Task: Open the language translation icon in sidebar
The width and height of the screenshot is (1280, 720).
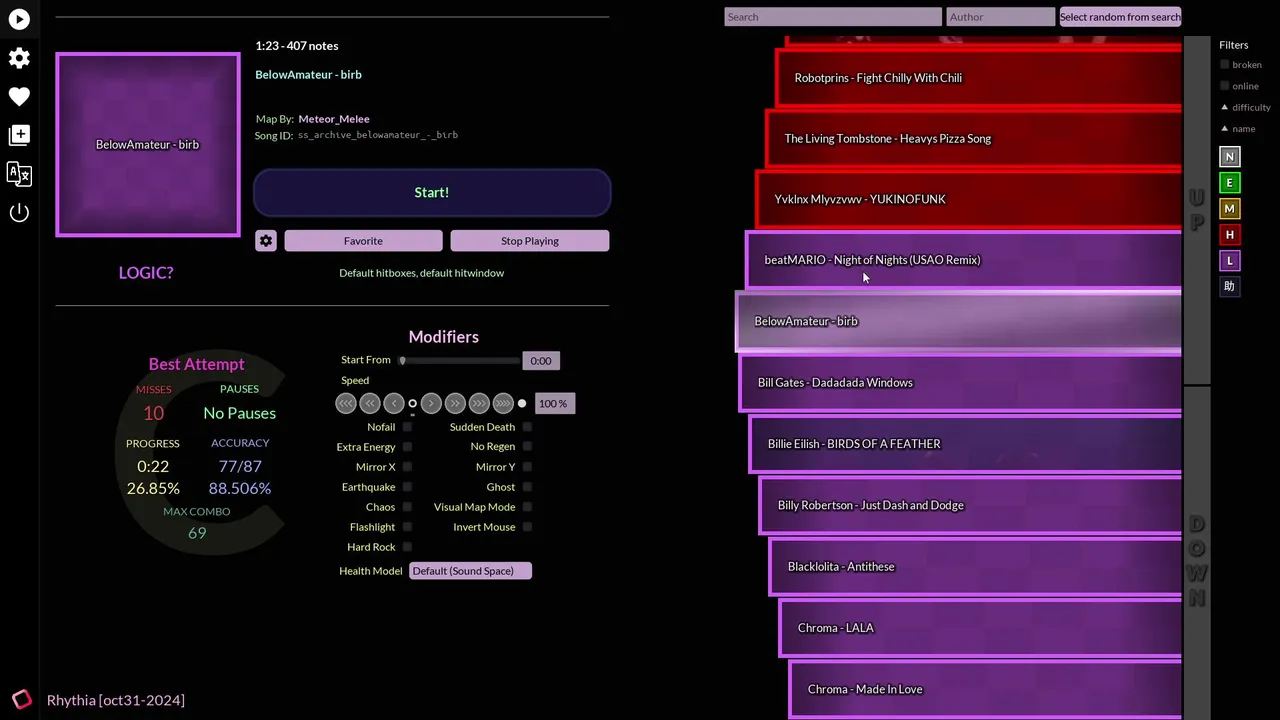Action: 19,174
